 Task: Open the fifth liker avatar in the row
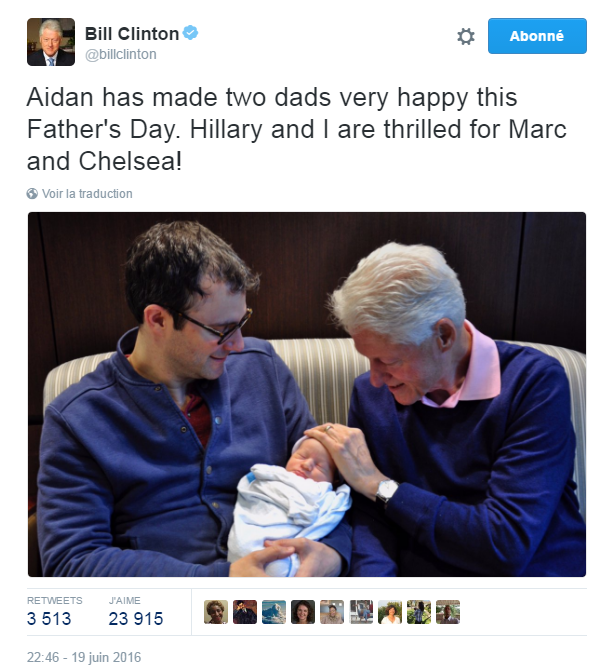tap(332, 612)
